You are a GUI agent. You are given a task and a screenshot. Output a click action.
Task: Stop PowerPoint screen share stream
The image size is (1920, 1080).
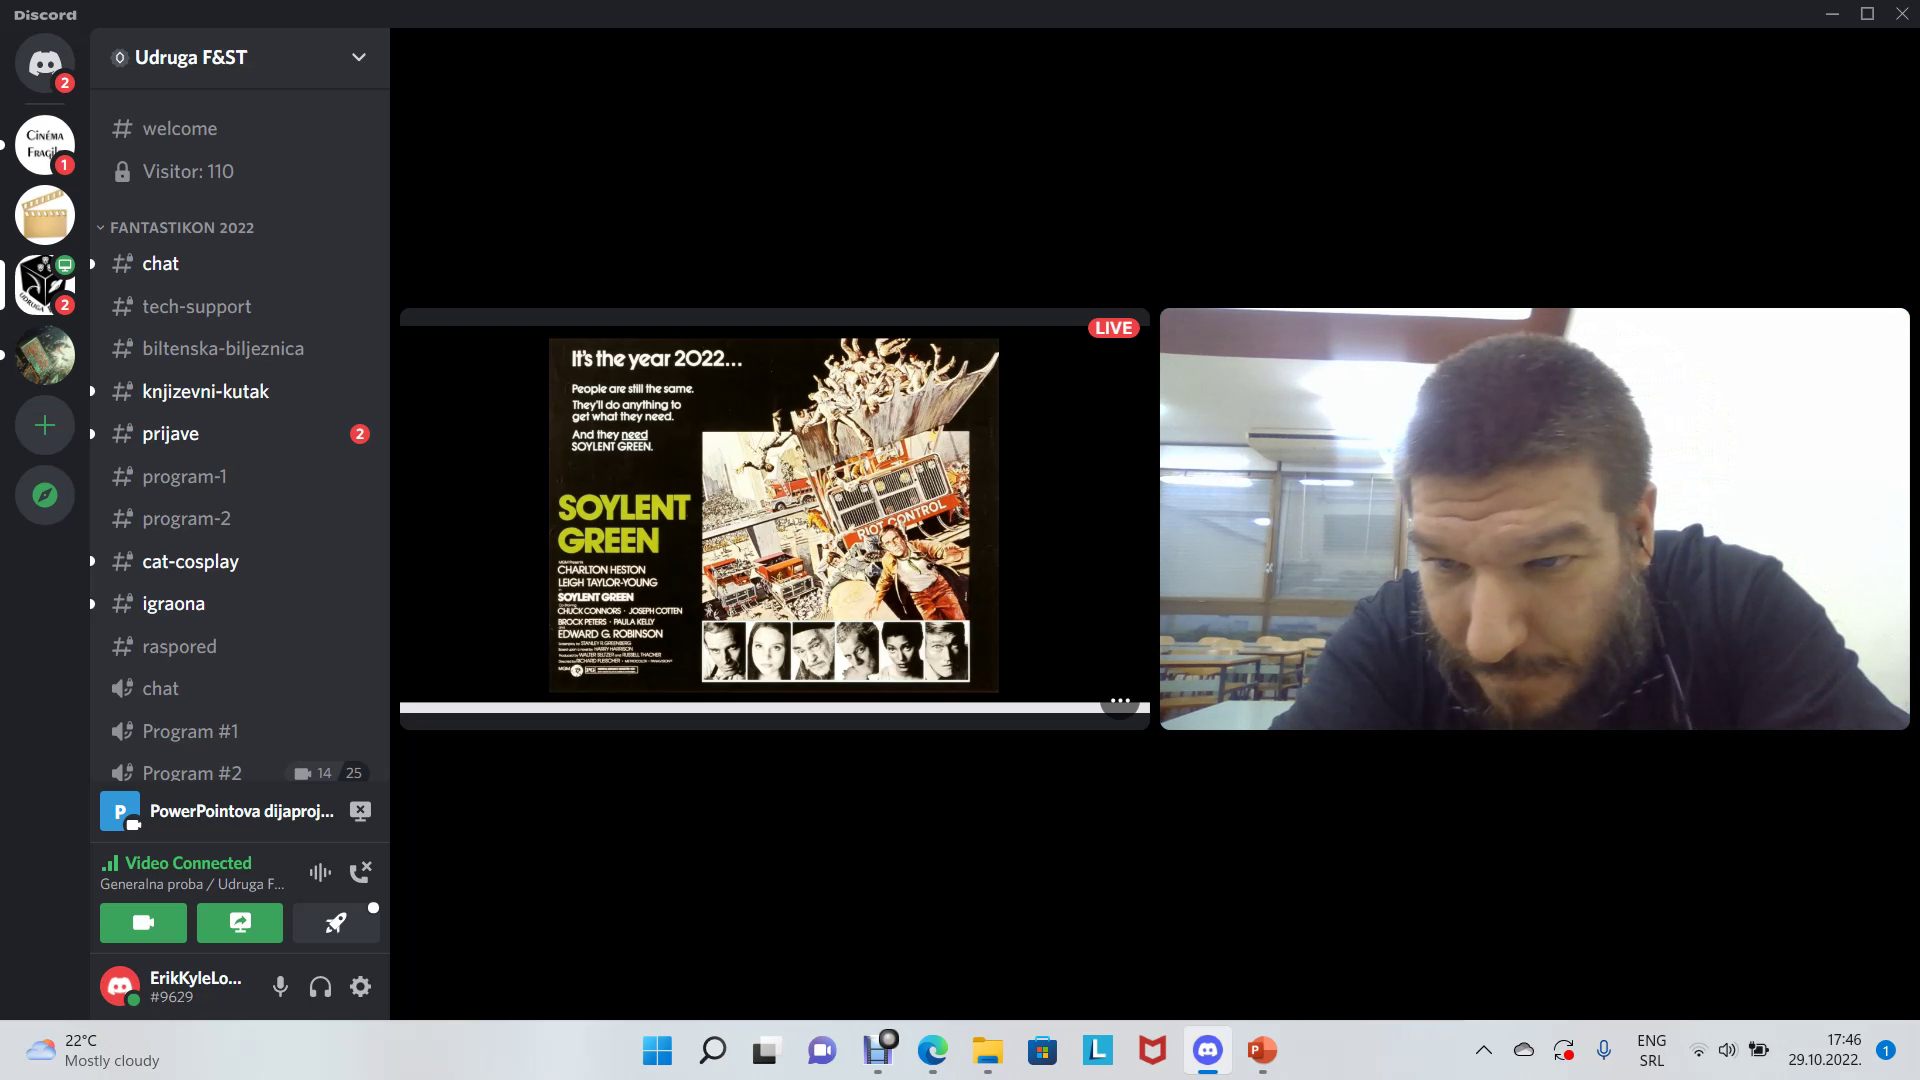[360, 811]
